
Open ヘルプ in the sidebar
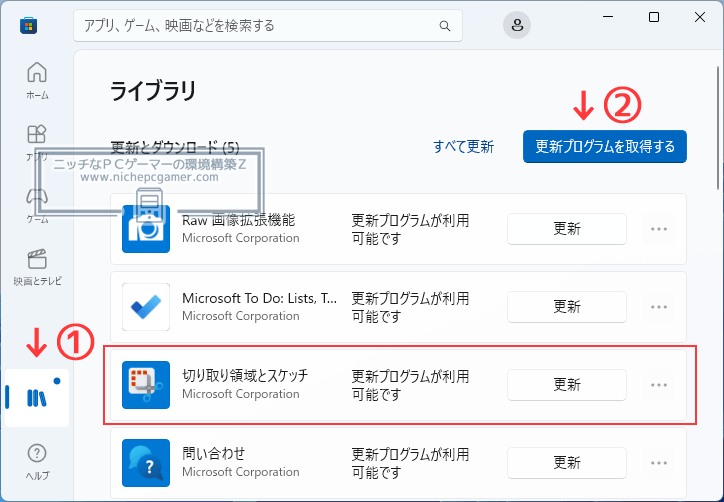pos(37,462)
